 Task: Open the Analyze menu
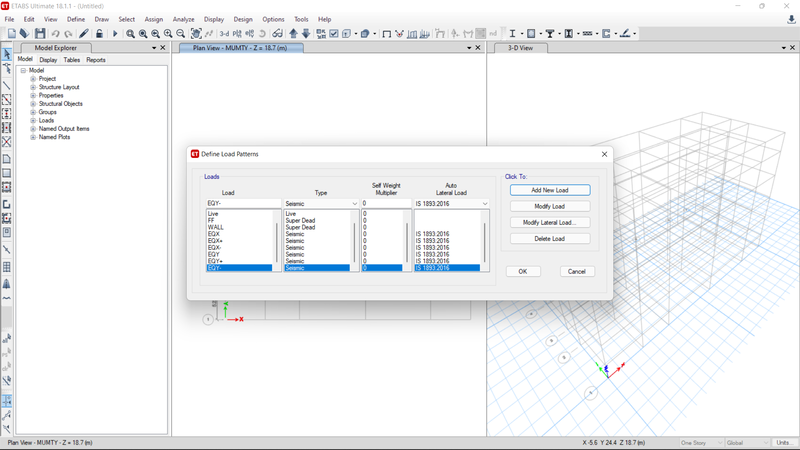pos(183,19)
